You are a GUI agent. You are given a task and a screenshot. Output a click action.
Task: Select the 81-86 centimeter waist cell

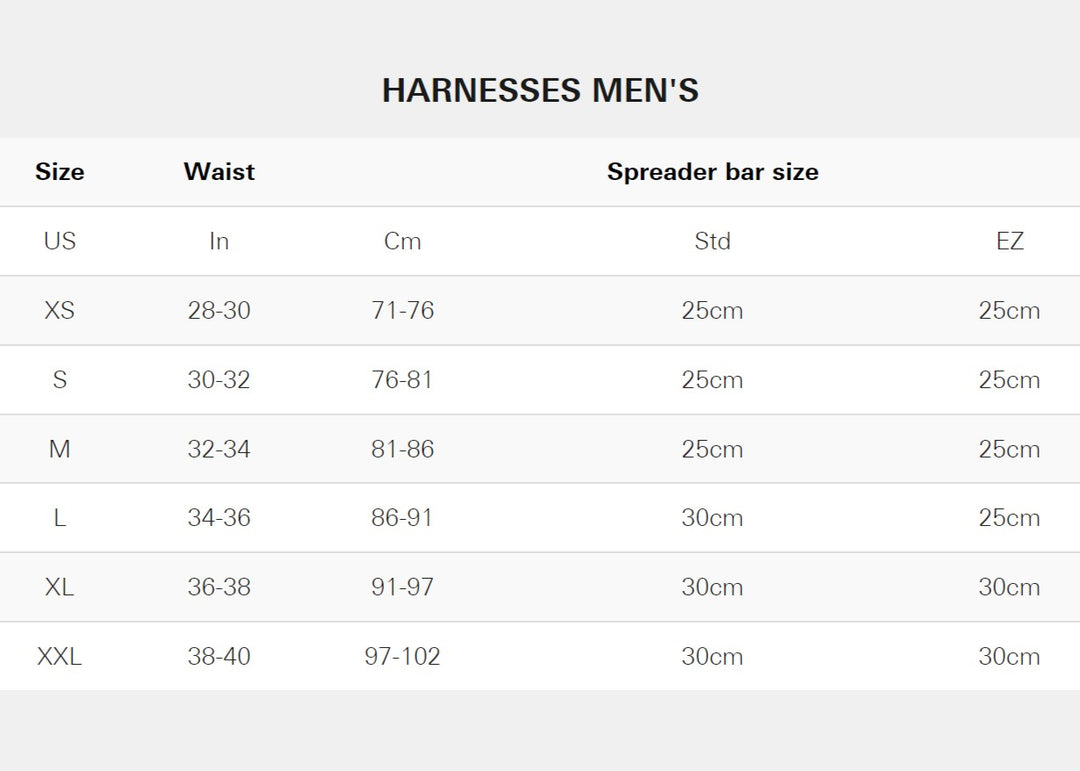[x=402, y=449]
